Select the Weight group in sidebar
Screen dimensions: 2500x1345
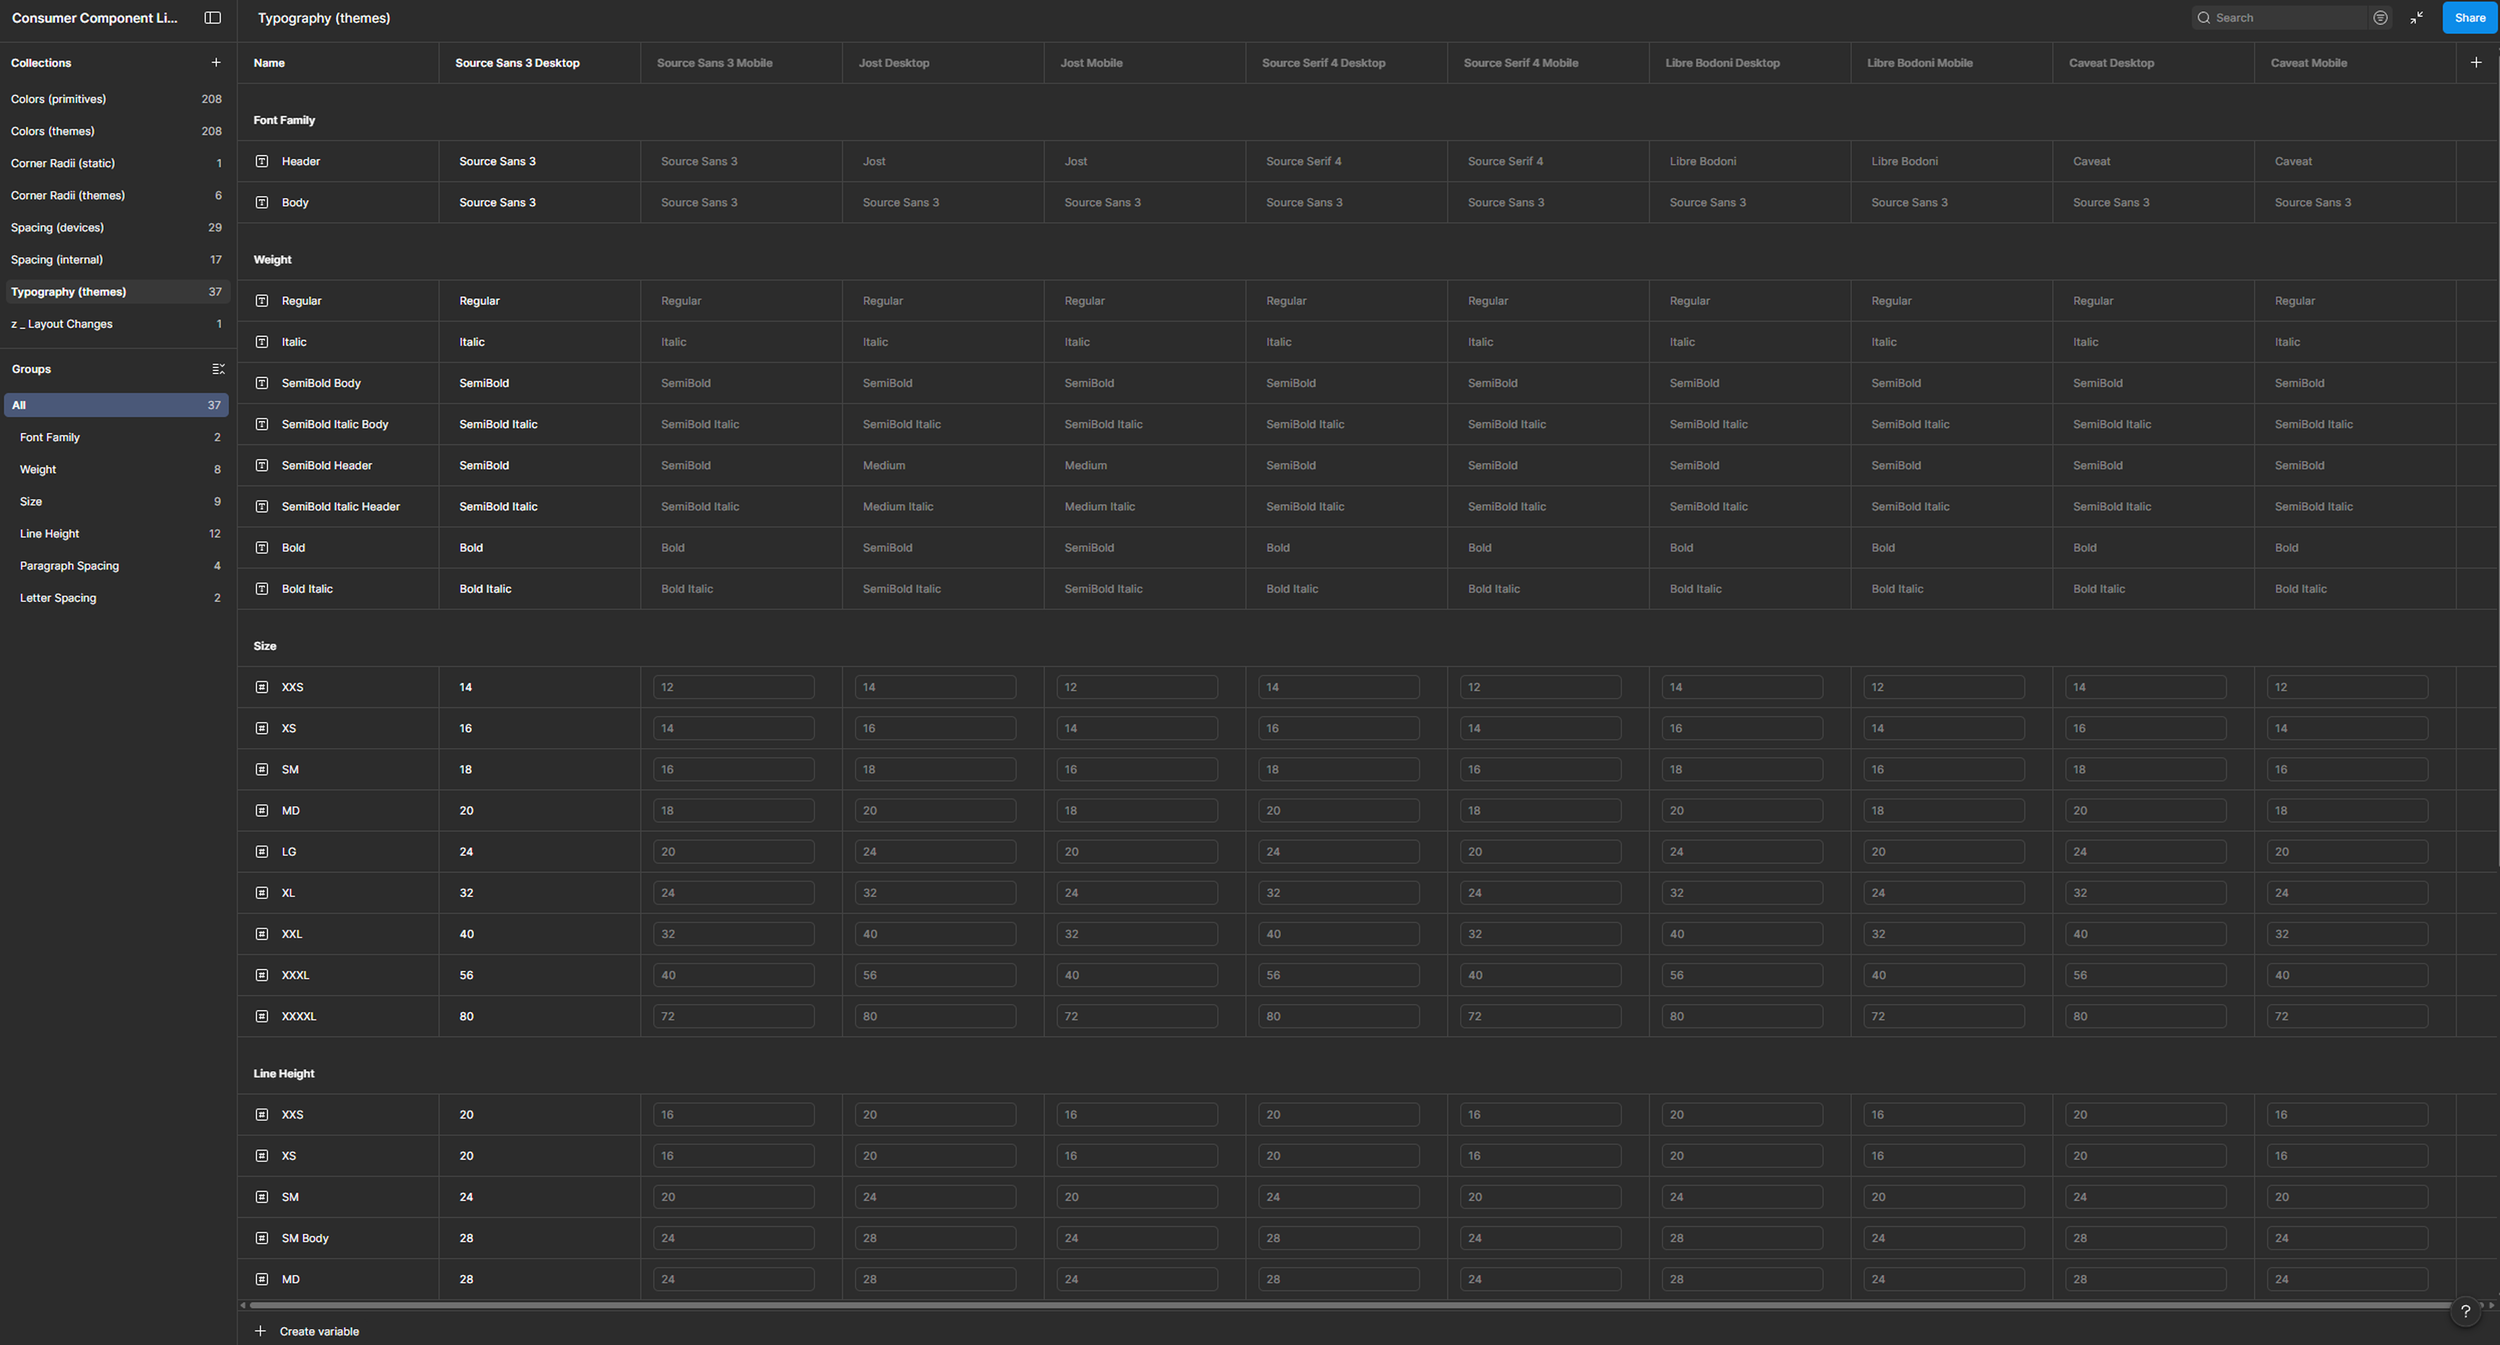[x=38, y=470]
